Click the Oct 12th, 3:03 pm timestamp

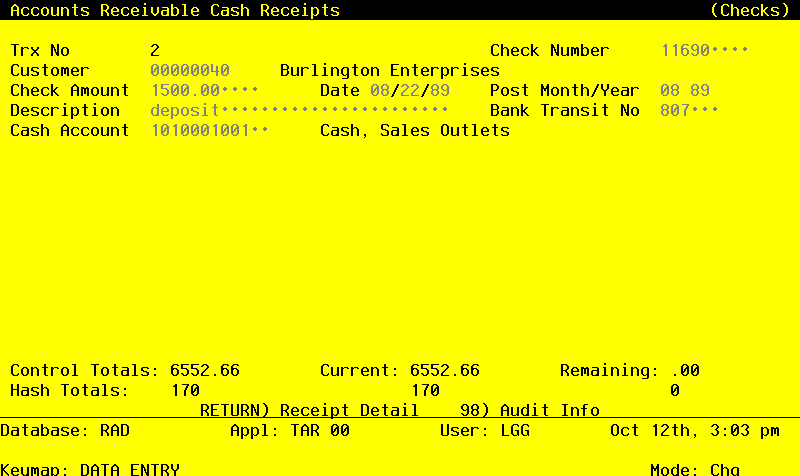(x=695, y=431)
